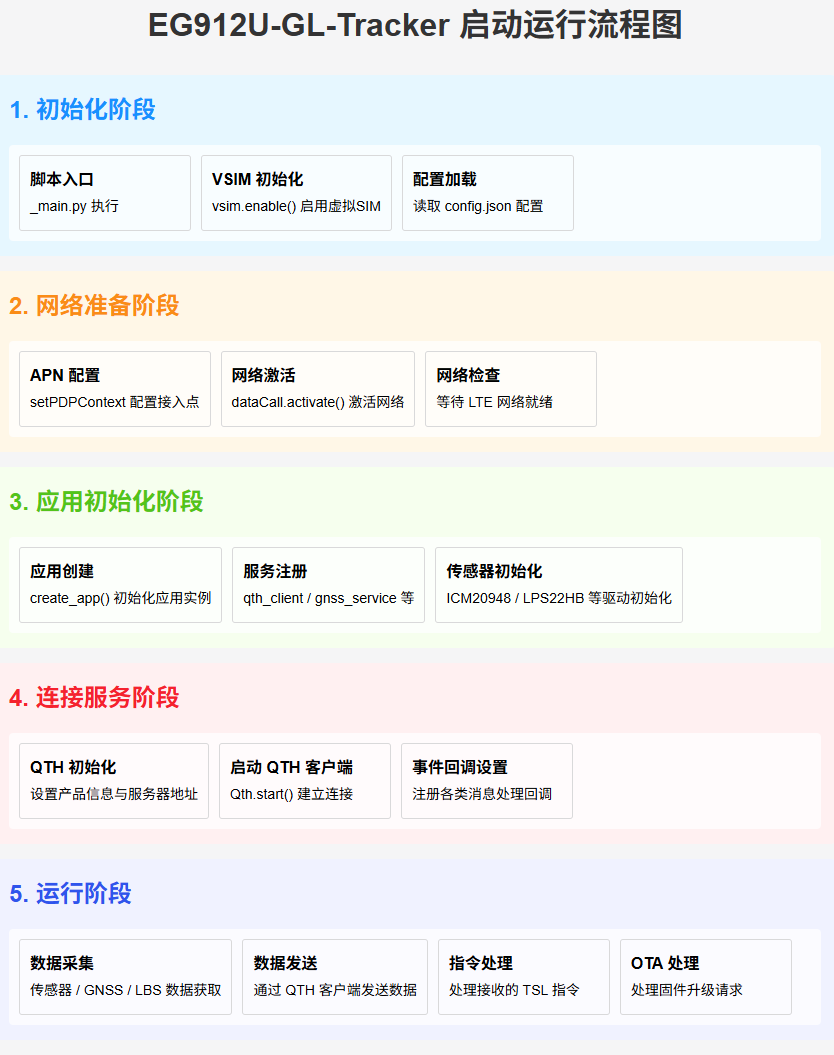The image size is (834, 1055).
Task: Click the OTA 处理 card
Action: click(x=705, y=977)
